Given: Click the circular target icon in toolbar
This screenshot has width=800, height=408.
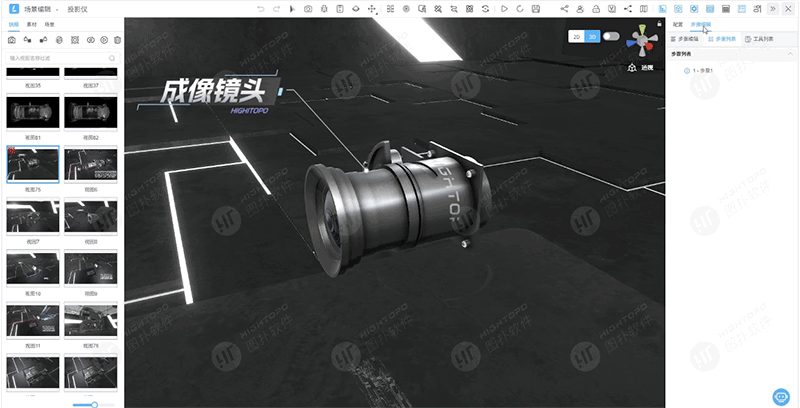Looking at the screenshot, I should (x=406, y=9).
